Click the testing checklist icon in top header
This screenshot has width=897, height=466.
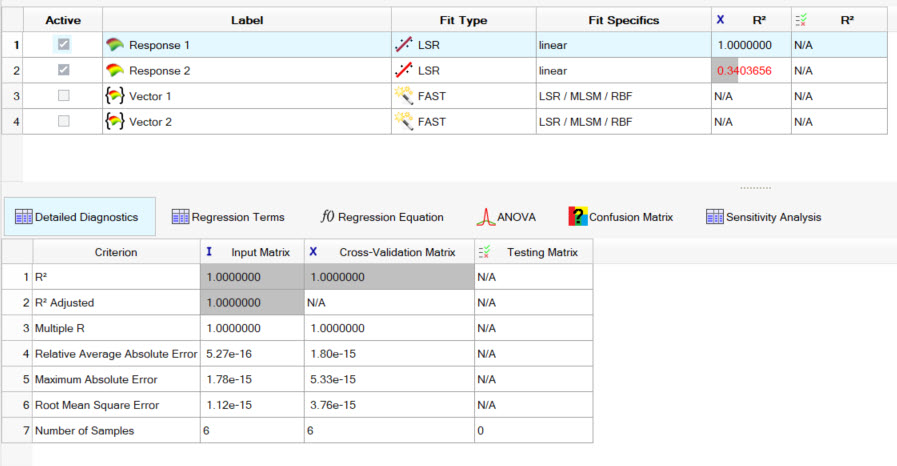click(x=801, y=20)
